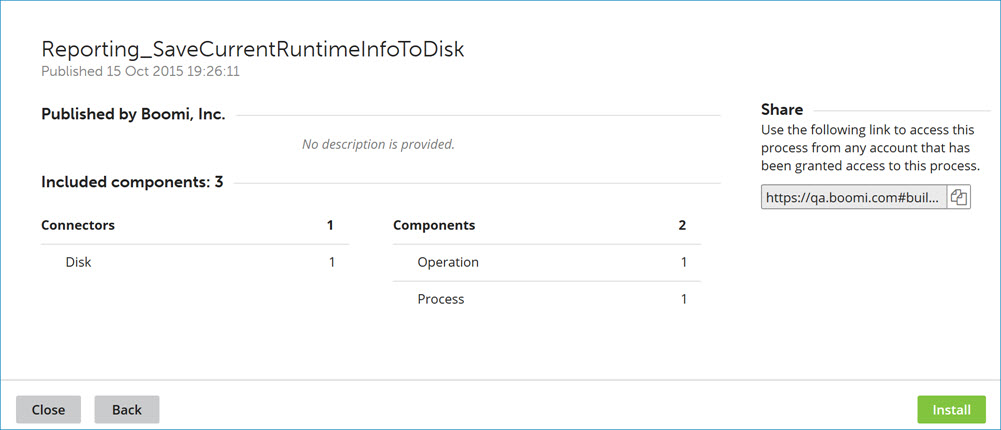Viewport: 1001px width, 430px height.
Task: Click the Published 15 Oct 2015 timestamp
Action: (x=140, y=72)
